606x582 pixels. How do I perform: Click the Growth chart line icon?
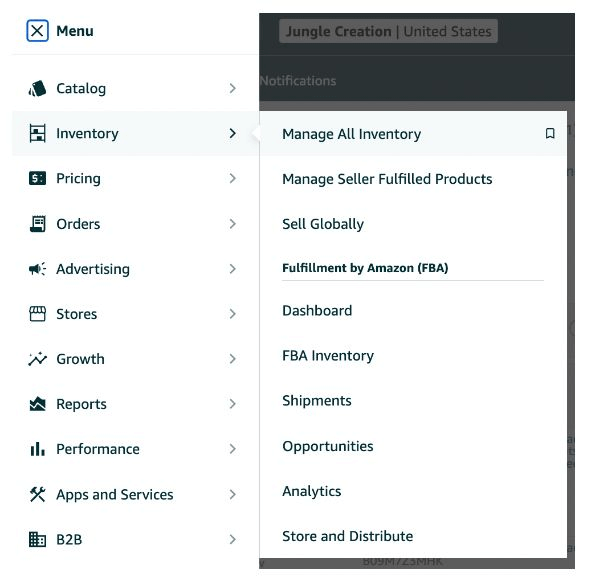click(x=37, y=359)
